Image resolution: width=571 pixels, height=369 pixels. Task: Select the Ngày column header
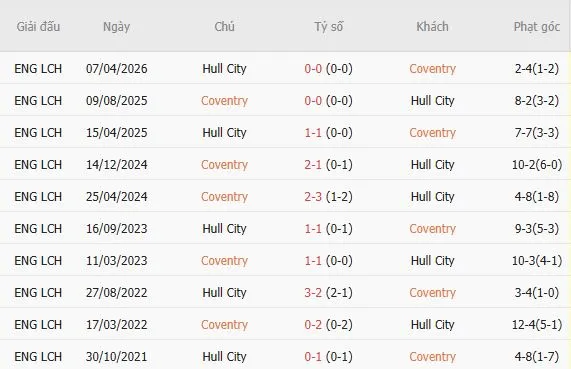[116, 27]
